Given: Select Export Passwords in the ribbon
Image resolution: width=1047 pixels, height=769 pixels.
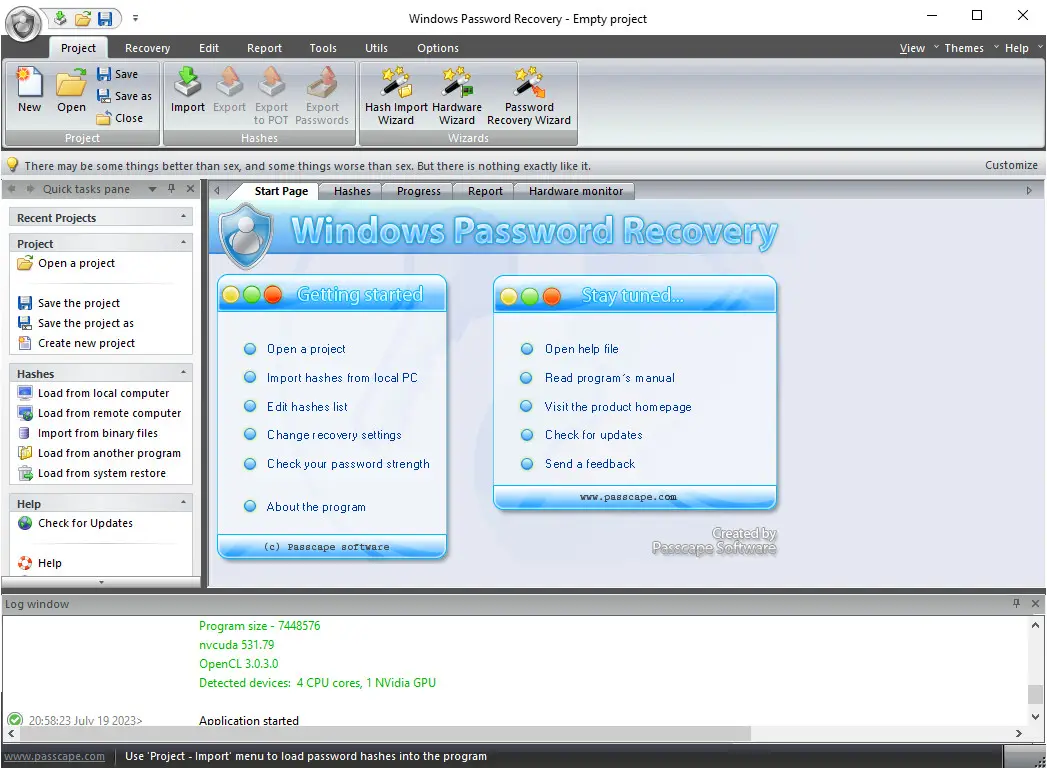Looking at the screenshot, I should pos(322,96).
